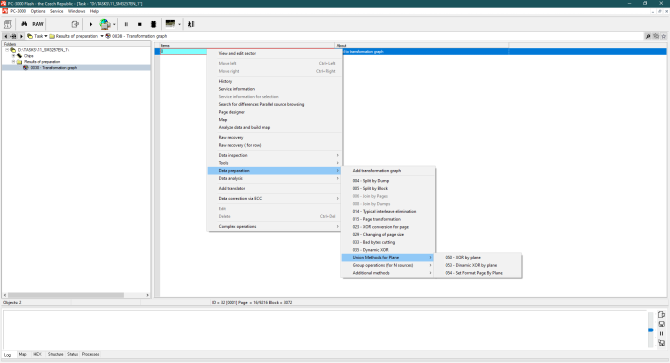Click the RAW toolbar button
This screenshot has width=670, height=363.
tap(38, 24)
